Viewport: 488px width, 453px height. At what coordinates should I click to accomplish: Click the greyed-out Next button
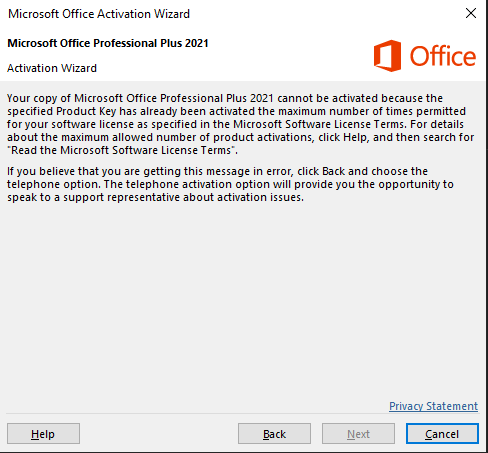(x=358, y=433)
